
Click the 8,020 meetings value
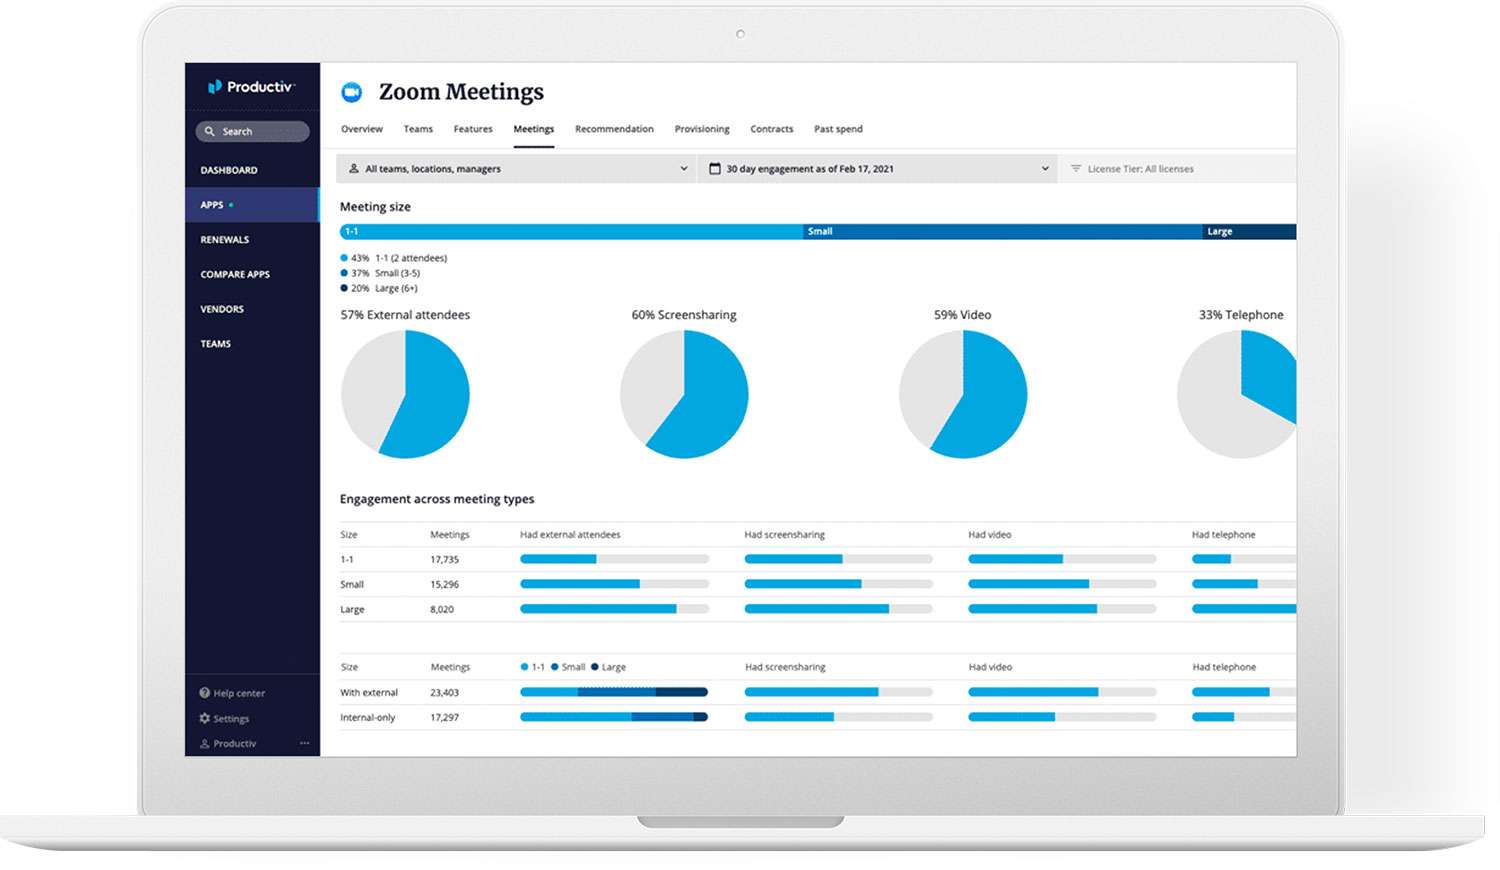442,610
